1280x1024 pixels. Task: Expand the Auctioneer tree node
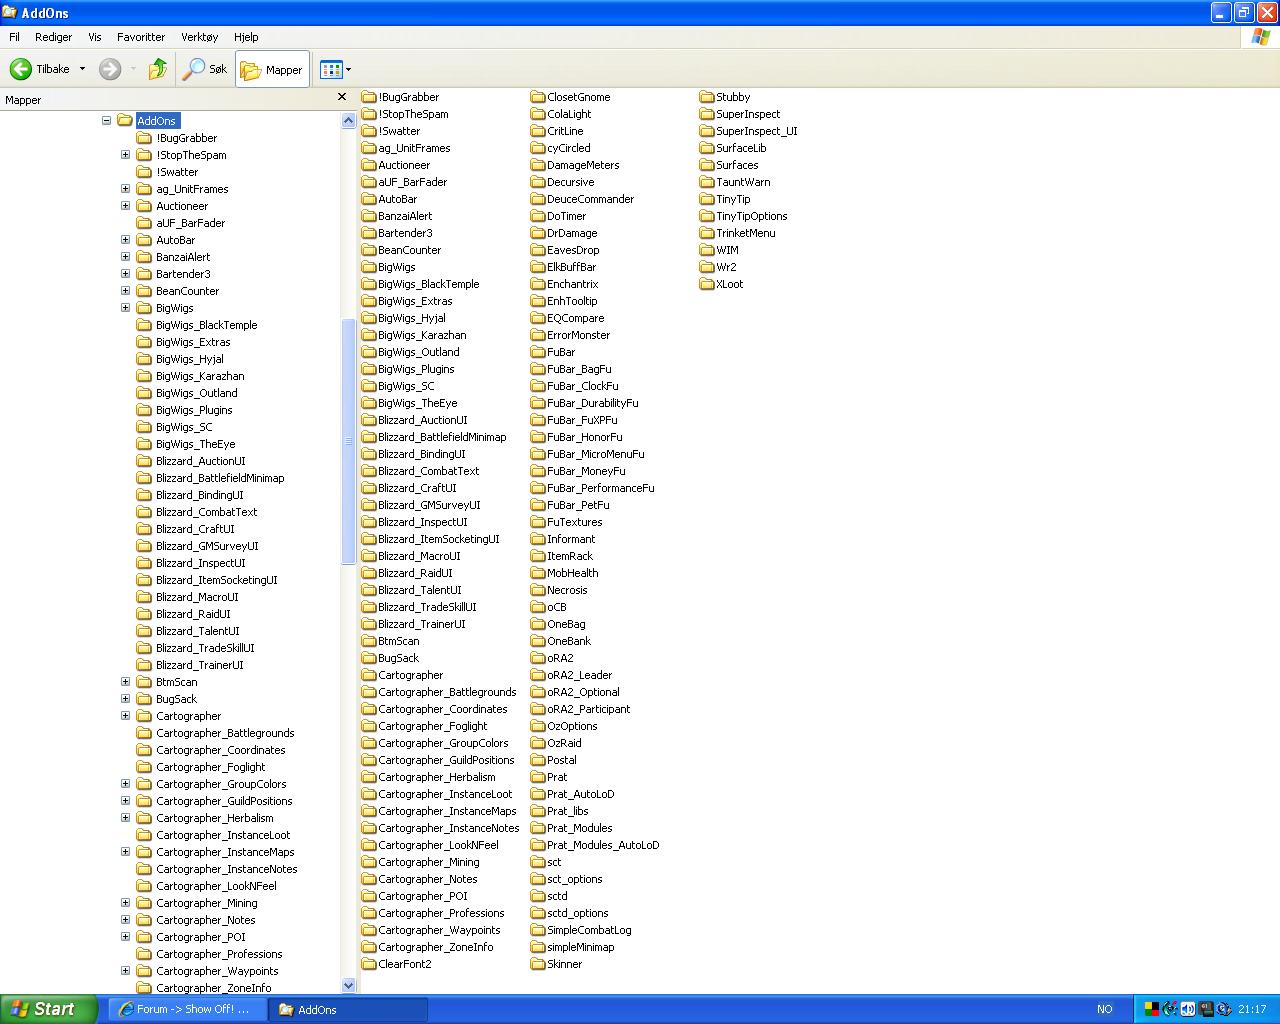pyautogui.click(x=125, y=206)
